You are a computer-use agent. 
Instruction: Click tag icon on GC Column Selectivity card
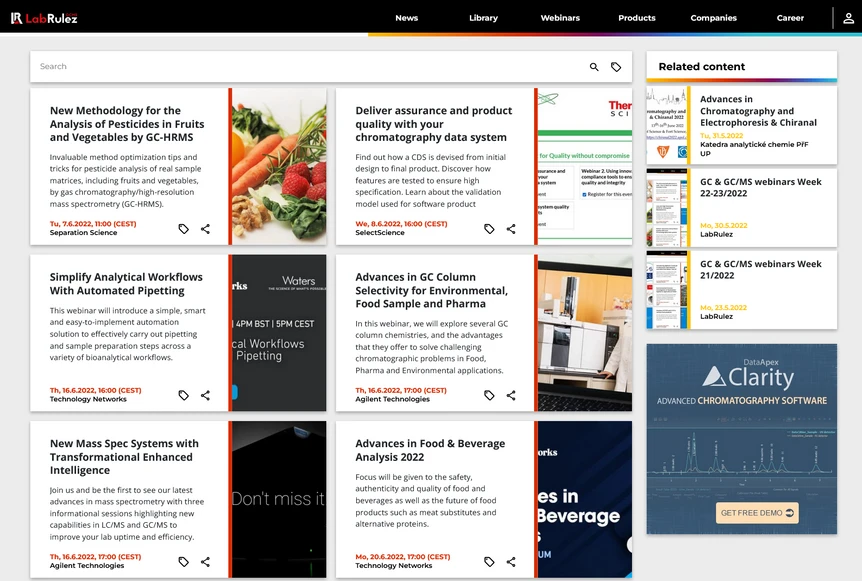click(489, 395)
